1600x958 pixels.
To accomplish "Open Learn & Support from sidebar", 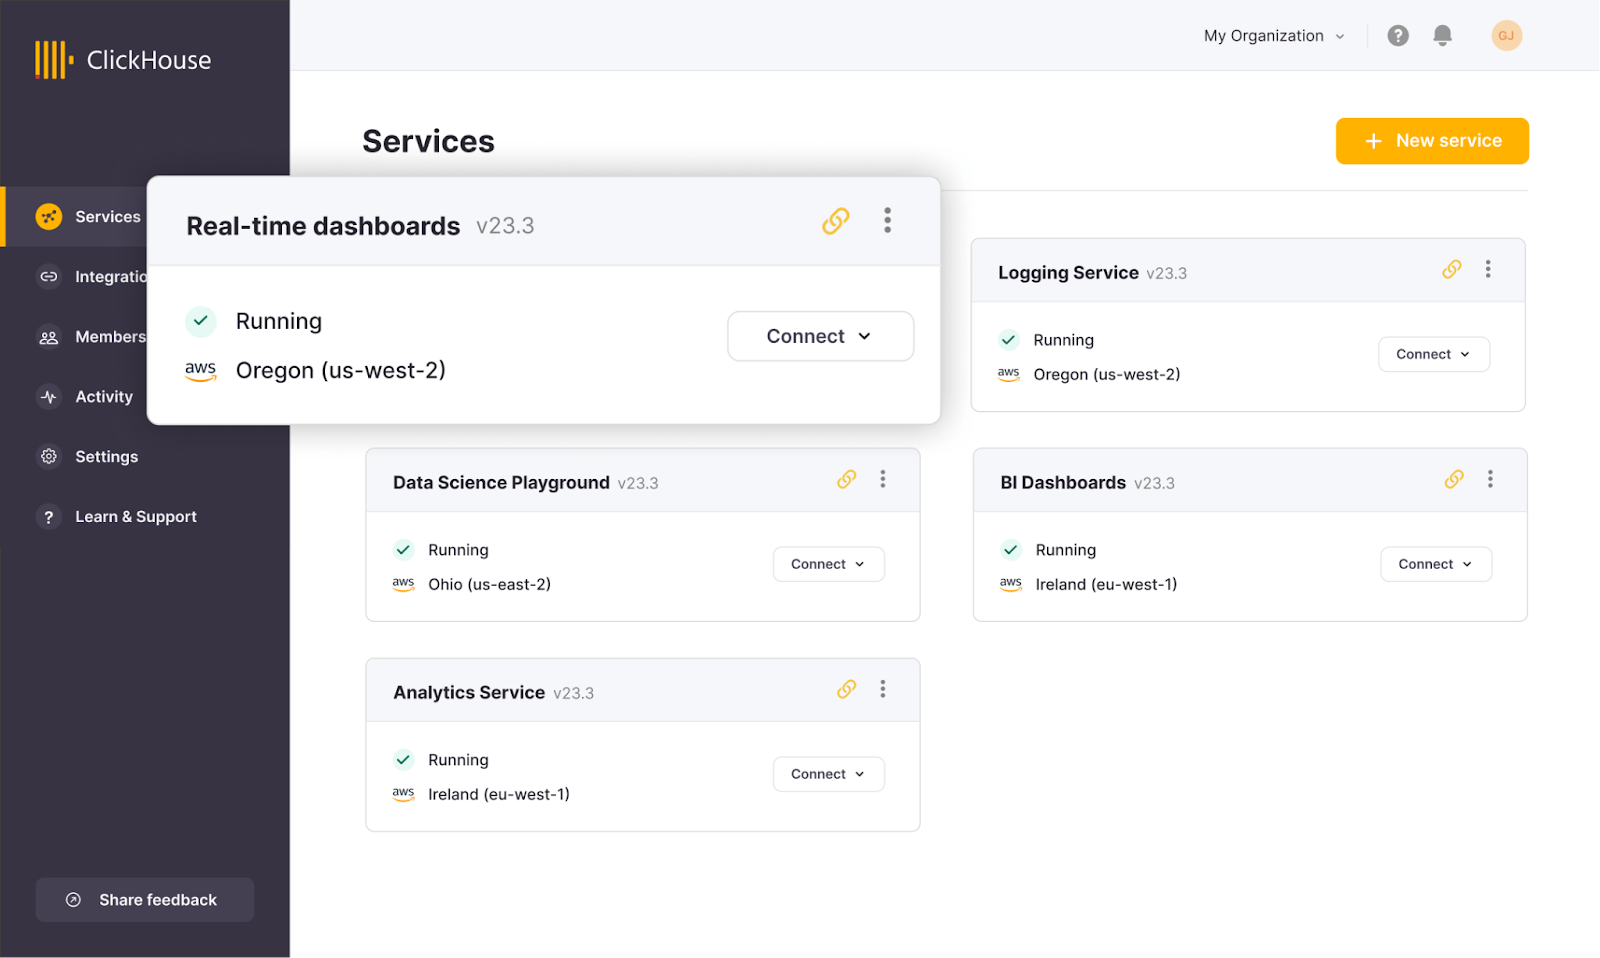I will pyautogui.click(x=49, y=516).
